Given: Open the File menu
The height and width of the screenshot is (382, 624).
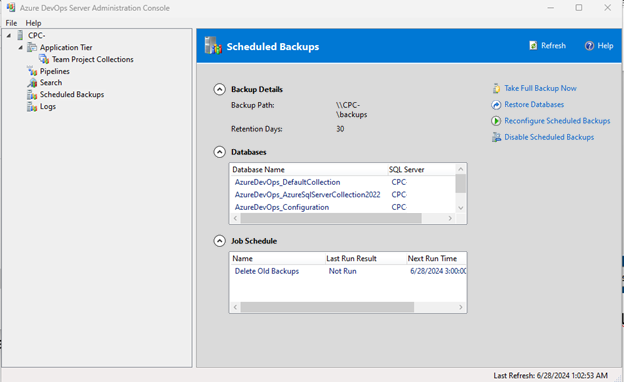Looking at the screenshot, I should tap(11, 23).
